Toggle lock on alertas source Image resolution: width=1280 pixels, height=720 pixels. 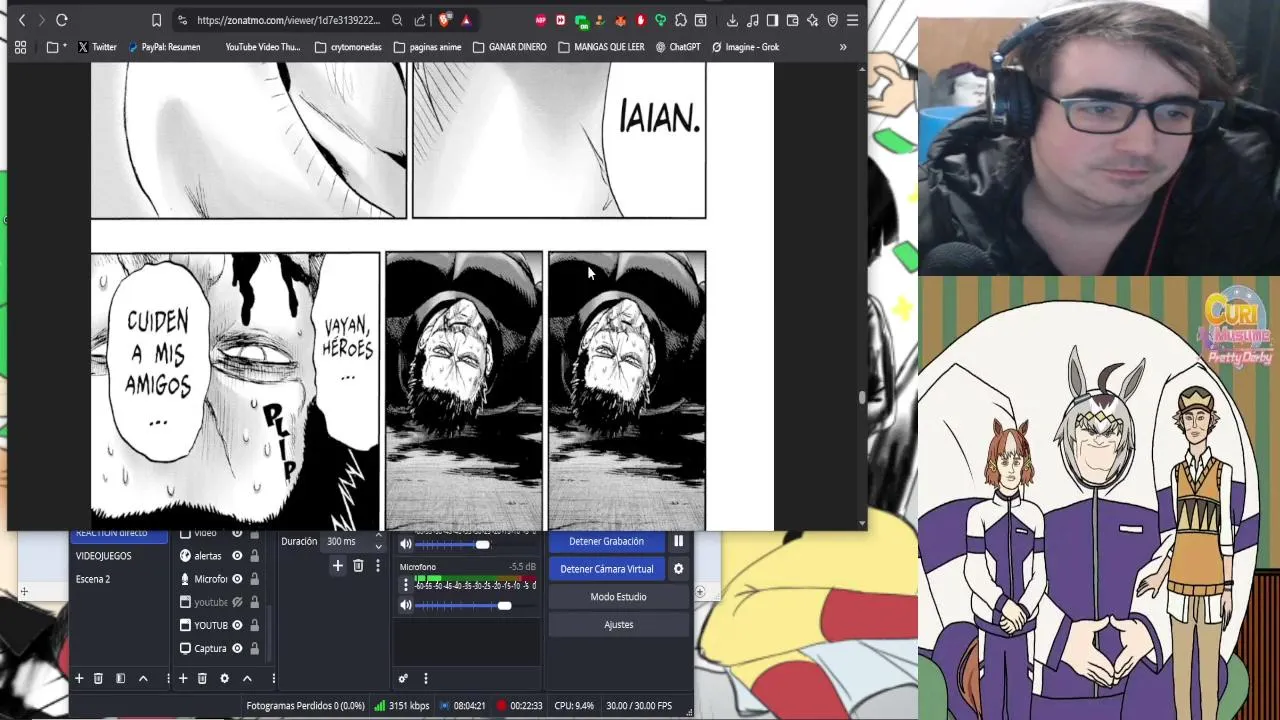click(254, 556)
